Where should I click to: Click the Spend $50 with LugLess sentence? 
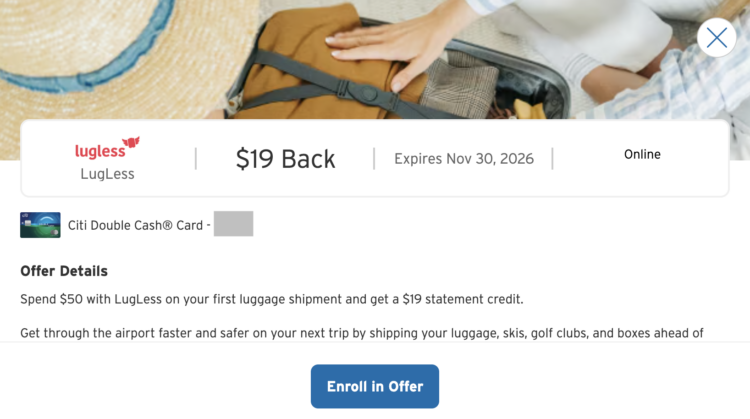(272, 299)
